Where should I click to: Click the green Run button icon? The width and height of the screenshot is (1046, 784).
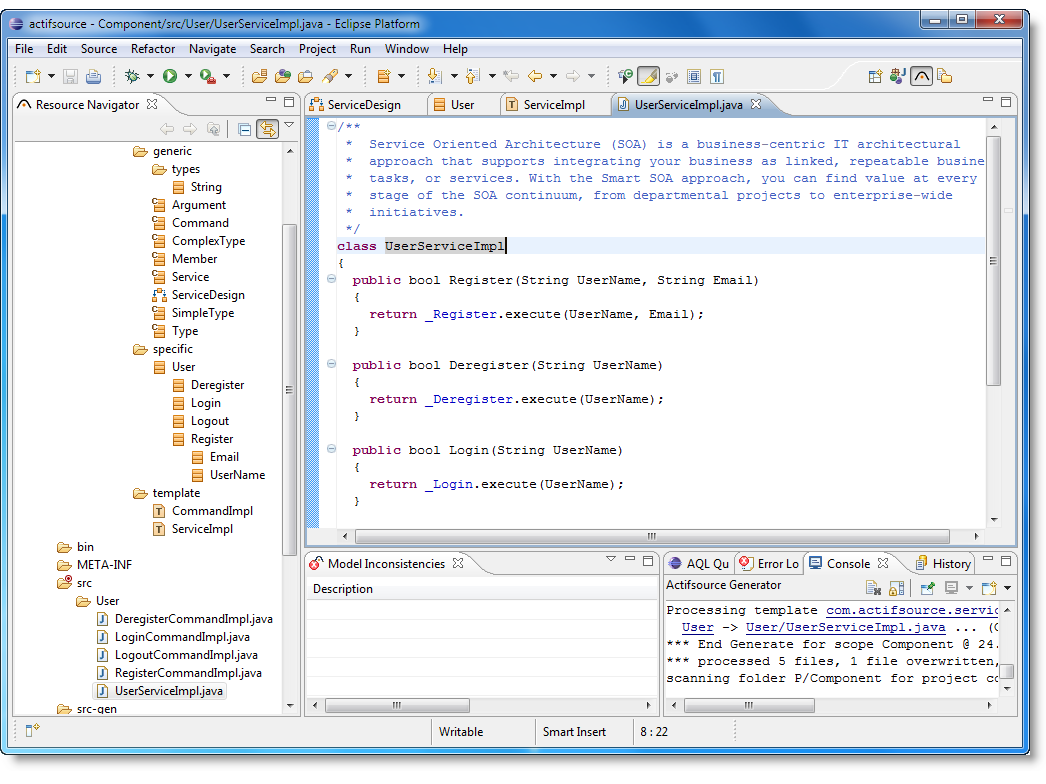pos(170,76)
